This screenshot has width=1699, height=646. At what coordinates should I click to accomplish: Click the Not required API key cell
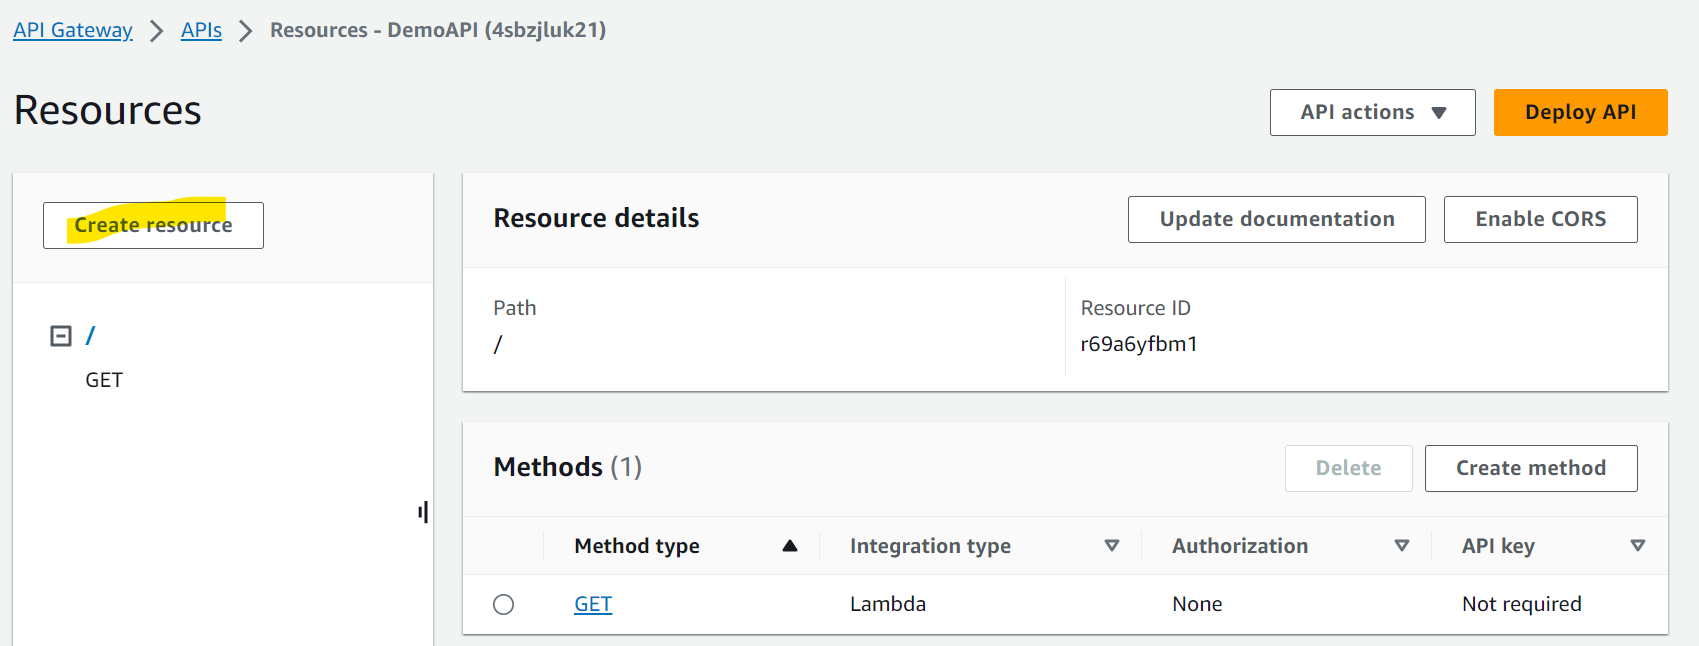(x=1522, y=604)
